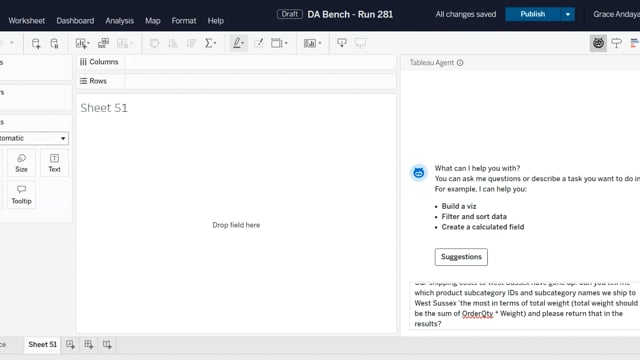Click the New Worksheet toolbar icon
The image size is (640, 360).
point(82,43)
